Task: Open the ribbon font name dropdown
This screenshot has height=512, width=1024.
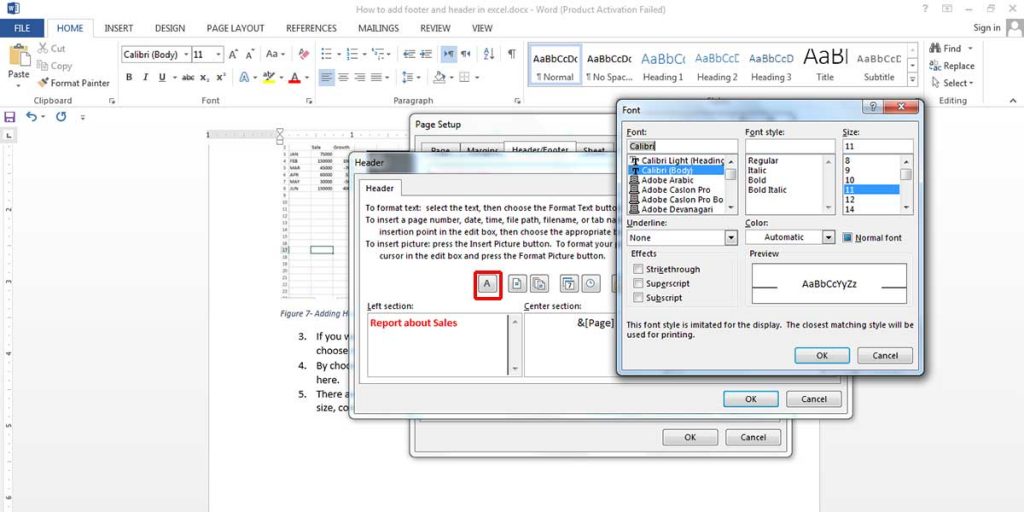Action: 187,55
